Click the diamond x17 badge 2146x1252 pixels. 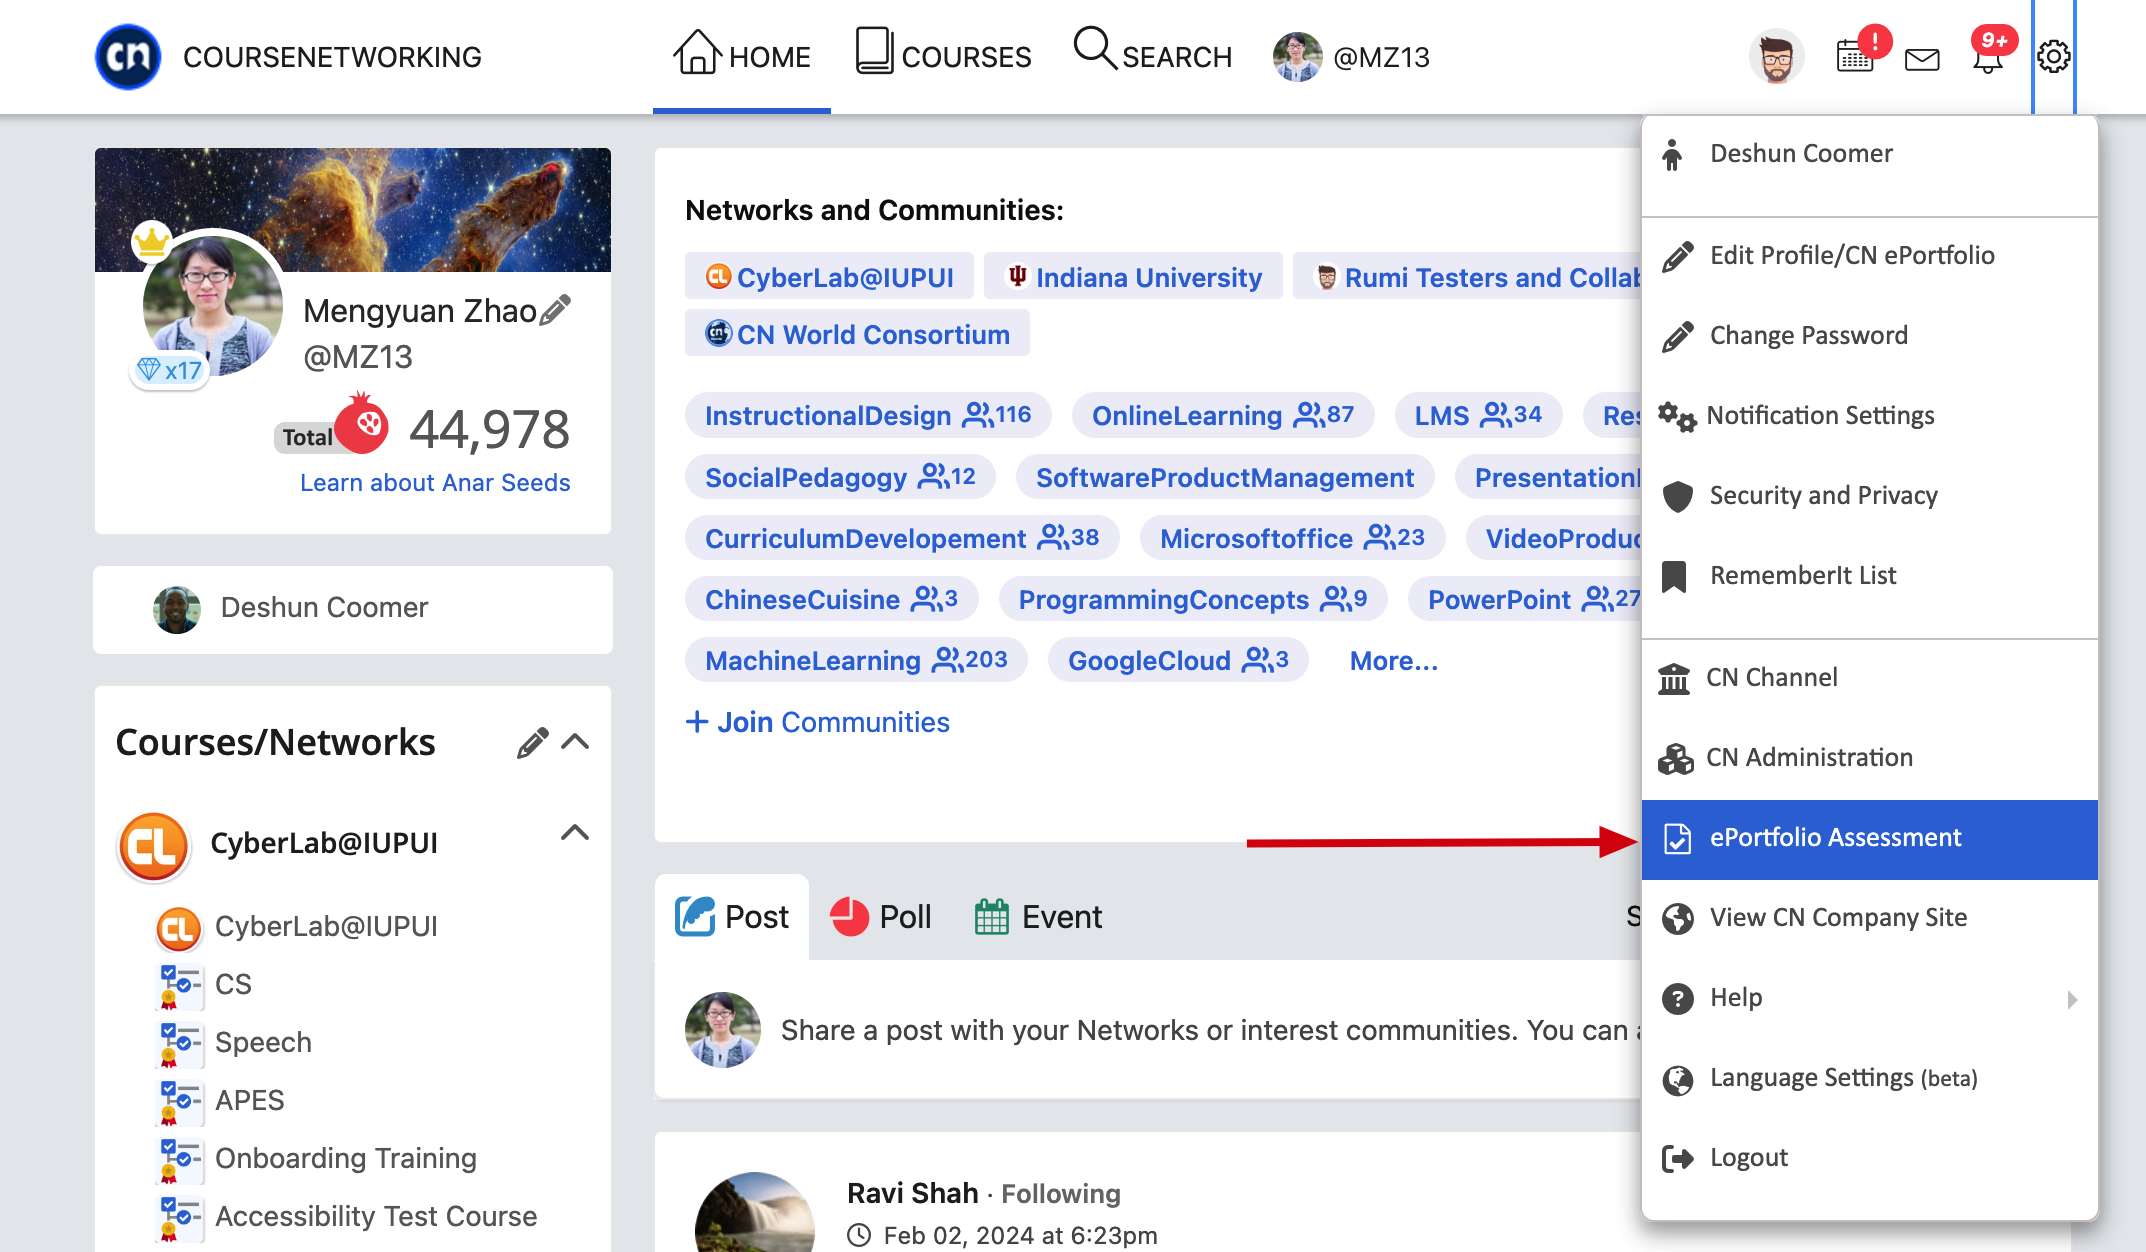(x=169, y=370)
